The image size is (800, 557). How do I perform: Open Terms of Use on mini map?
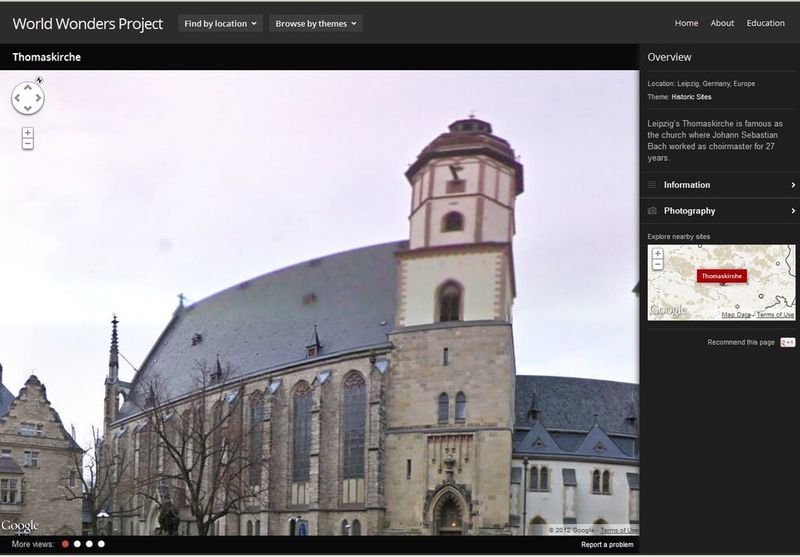coord(775,315)
